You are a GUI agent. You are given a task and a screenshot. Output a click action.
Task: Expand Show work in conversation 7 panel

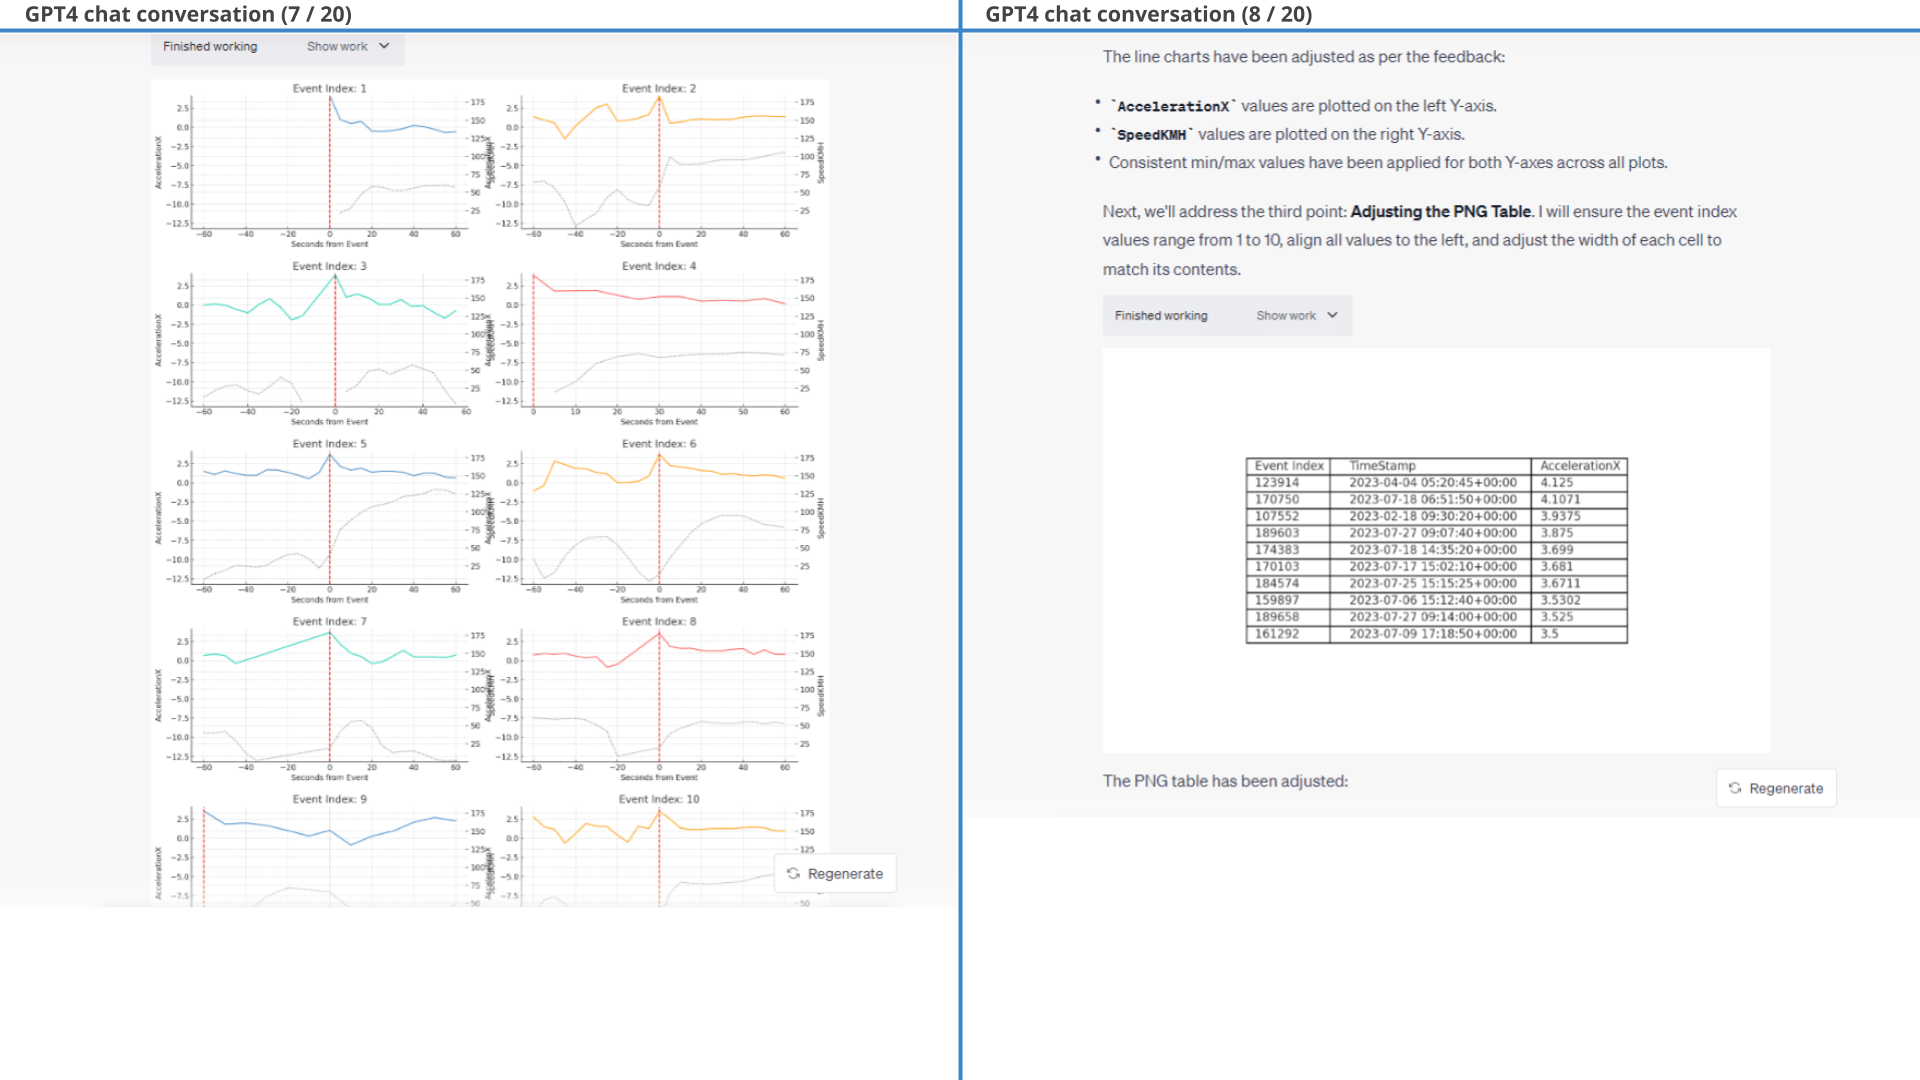pos(348,47)
